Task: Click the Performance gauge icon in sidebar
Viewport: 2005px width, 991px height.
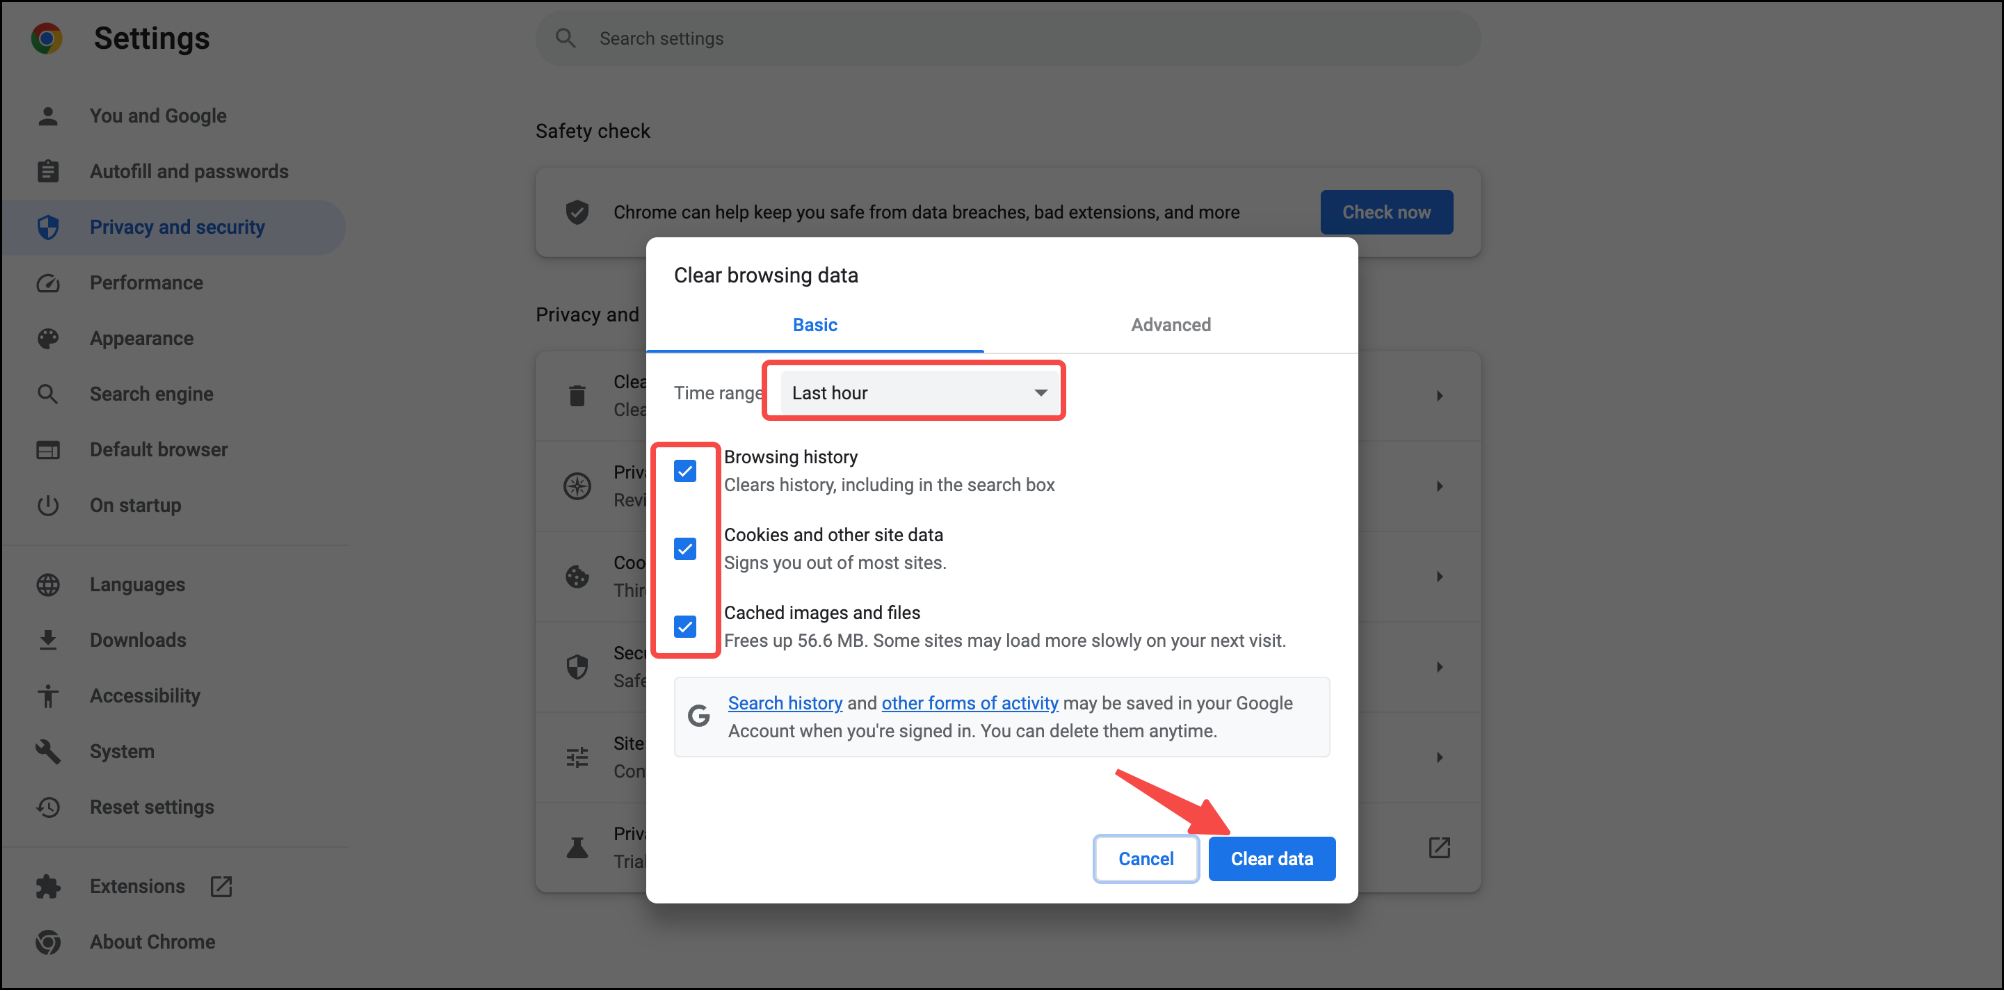Action: (48, 283)
